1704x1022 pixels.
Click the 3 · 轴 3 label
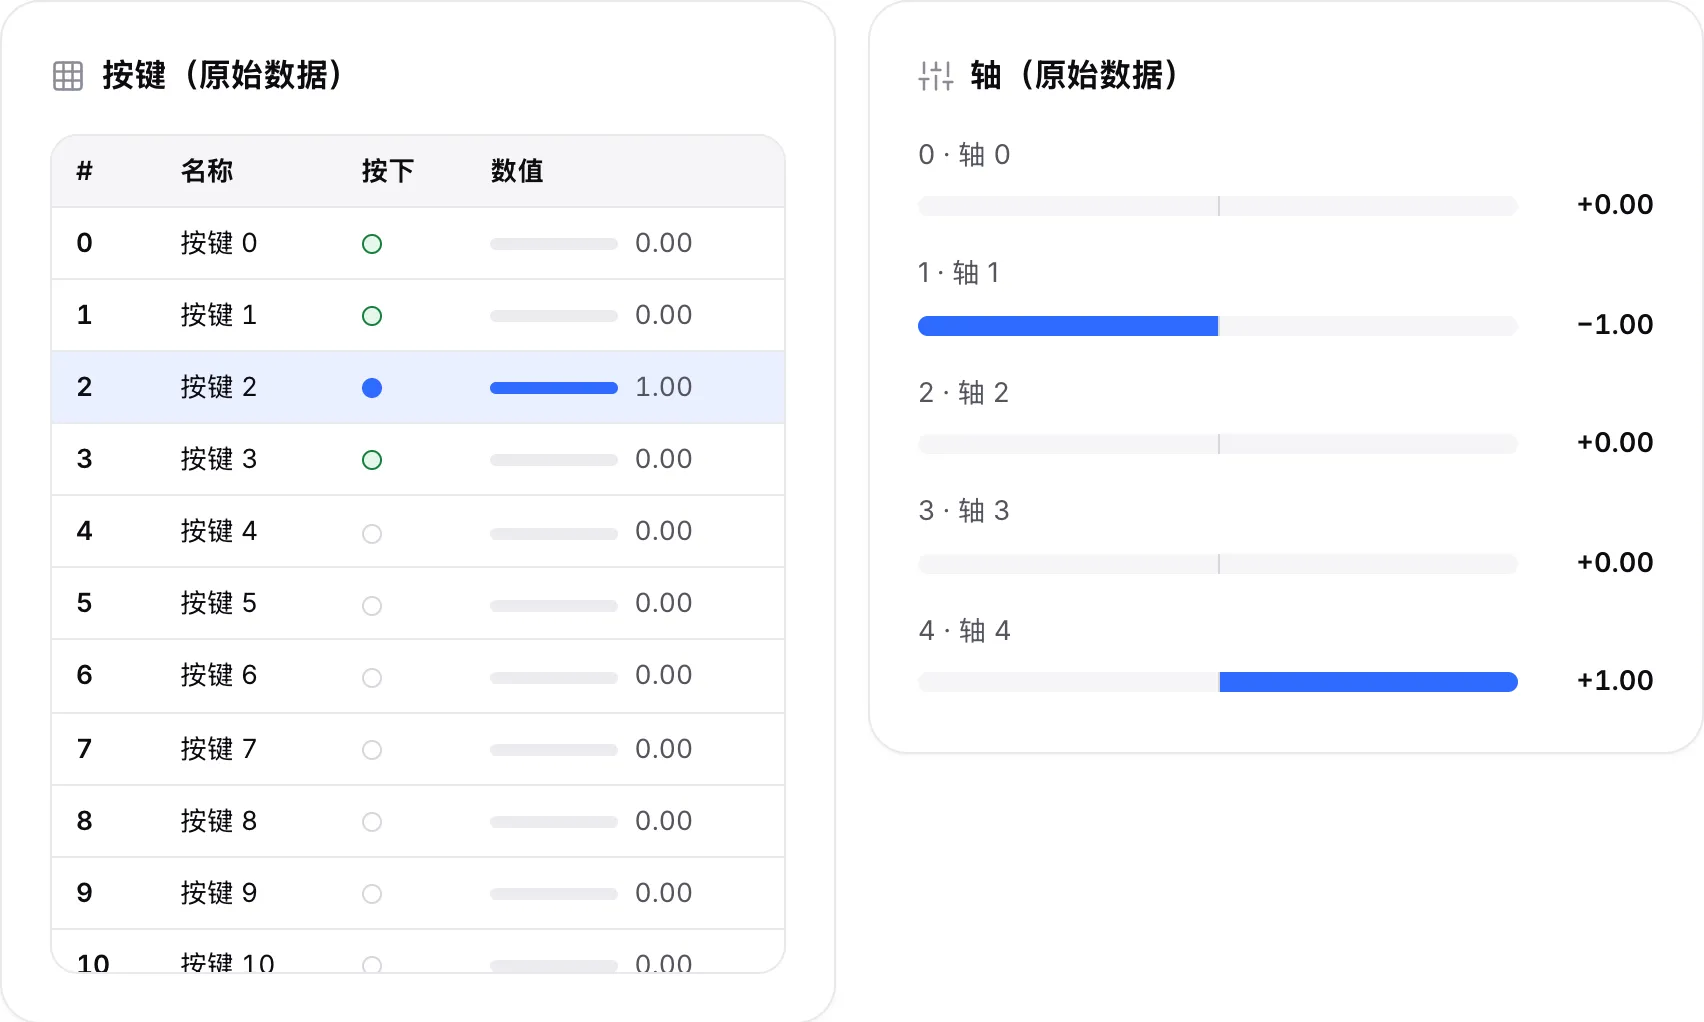(964, 511)
